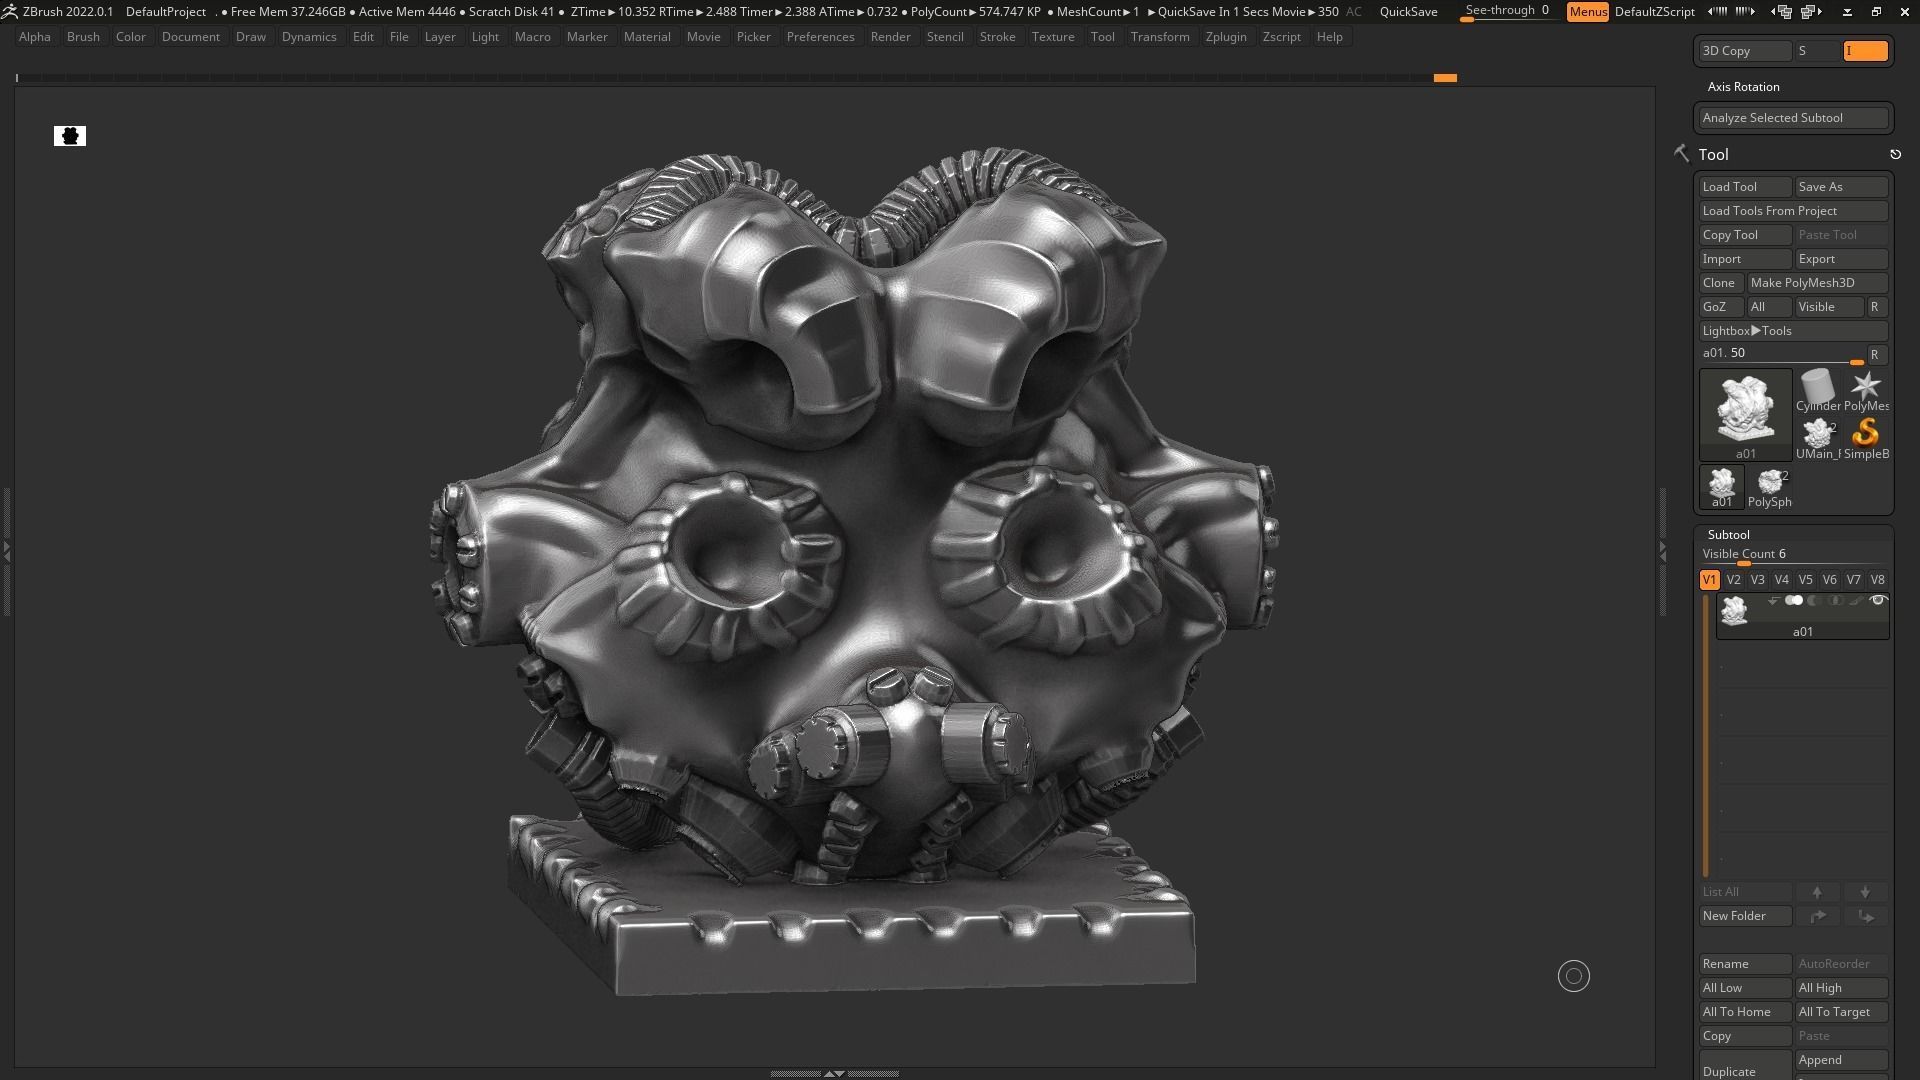Viewport: 1920px width, 1080px height.
Task: Adjust the Visible Count slider
Action: [x=1793, y=555]
